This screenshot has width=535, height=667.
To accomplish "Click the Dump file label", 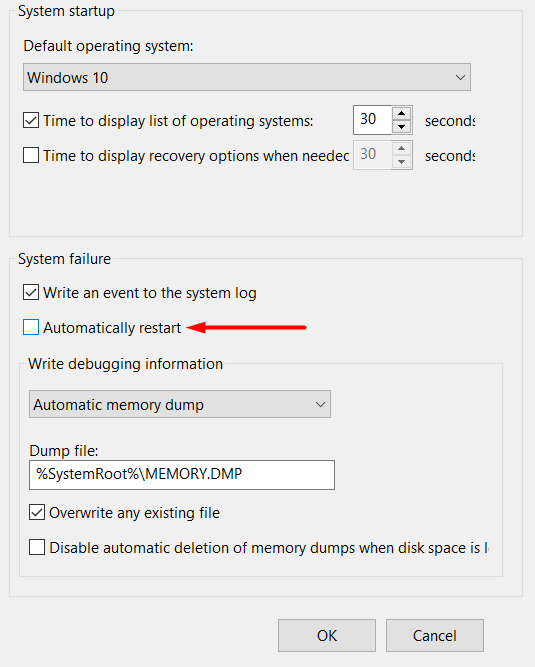I will coord(64,450).
